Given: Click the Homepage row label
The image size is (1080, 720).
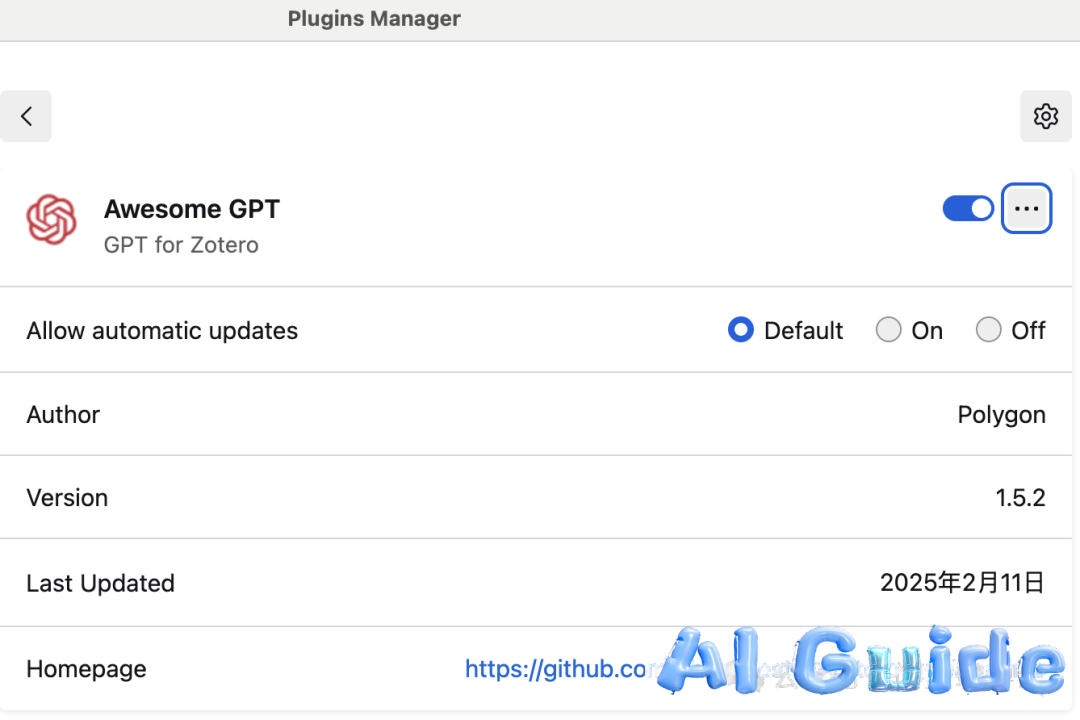Looking at the screenshot, I should 86,669.
